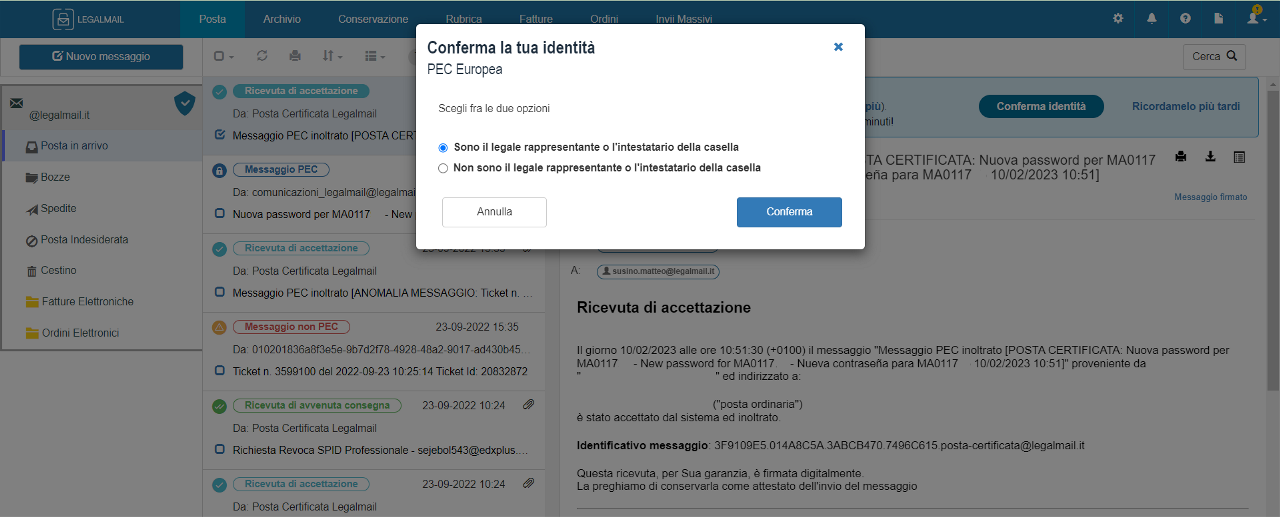Open the Fatture Elettroniche folder
Viewport: 1280px width, 517px height.
(87, 302)
